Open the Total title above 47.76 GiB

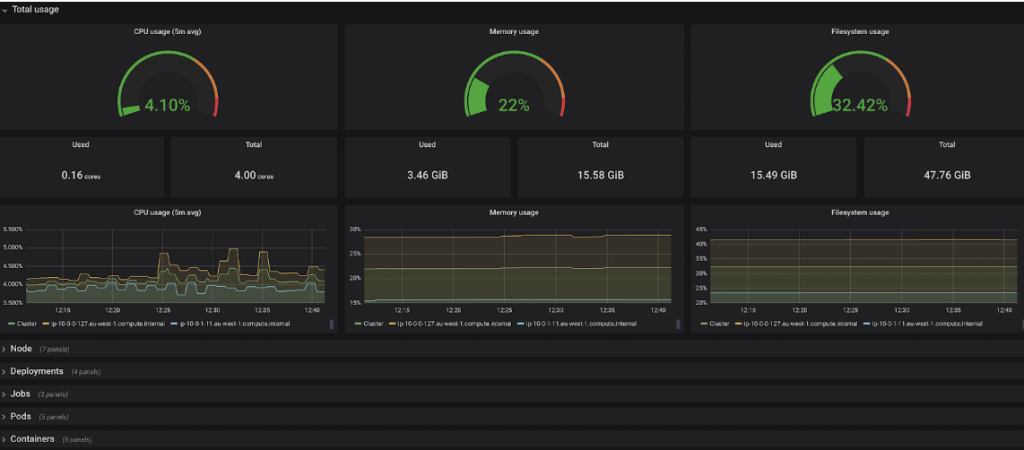point(946,144)
